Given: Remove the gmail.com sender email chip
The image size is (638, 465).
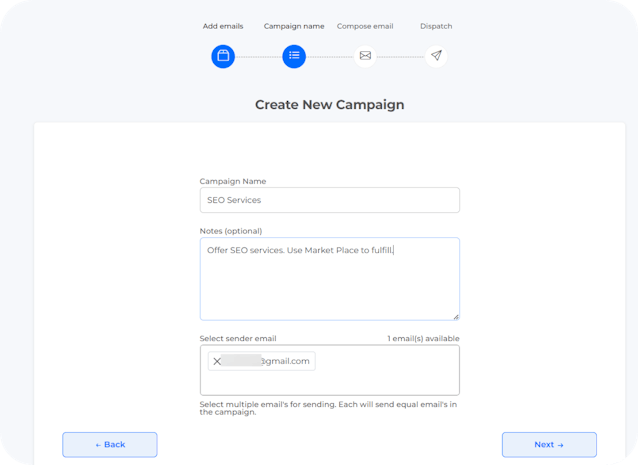Looking at the screenshot, I should 217,361.
